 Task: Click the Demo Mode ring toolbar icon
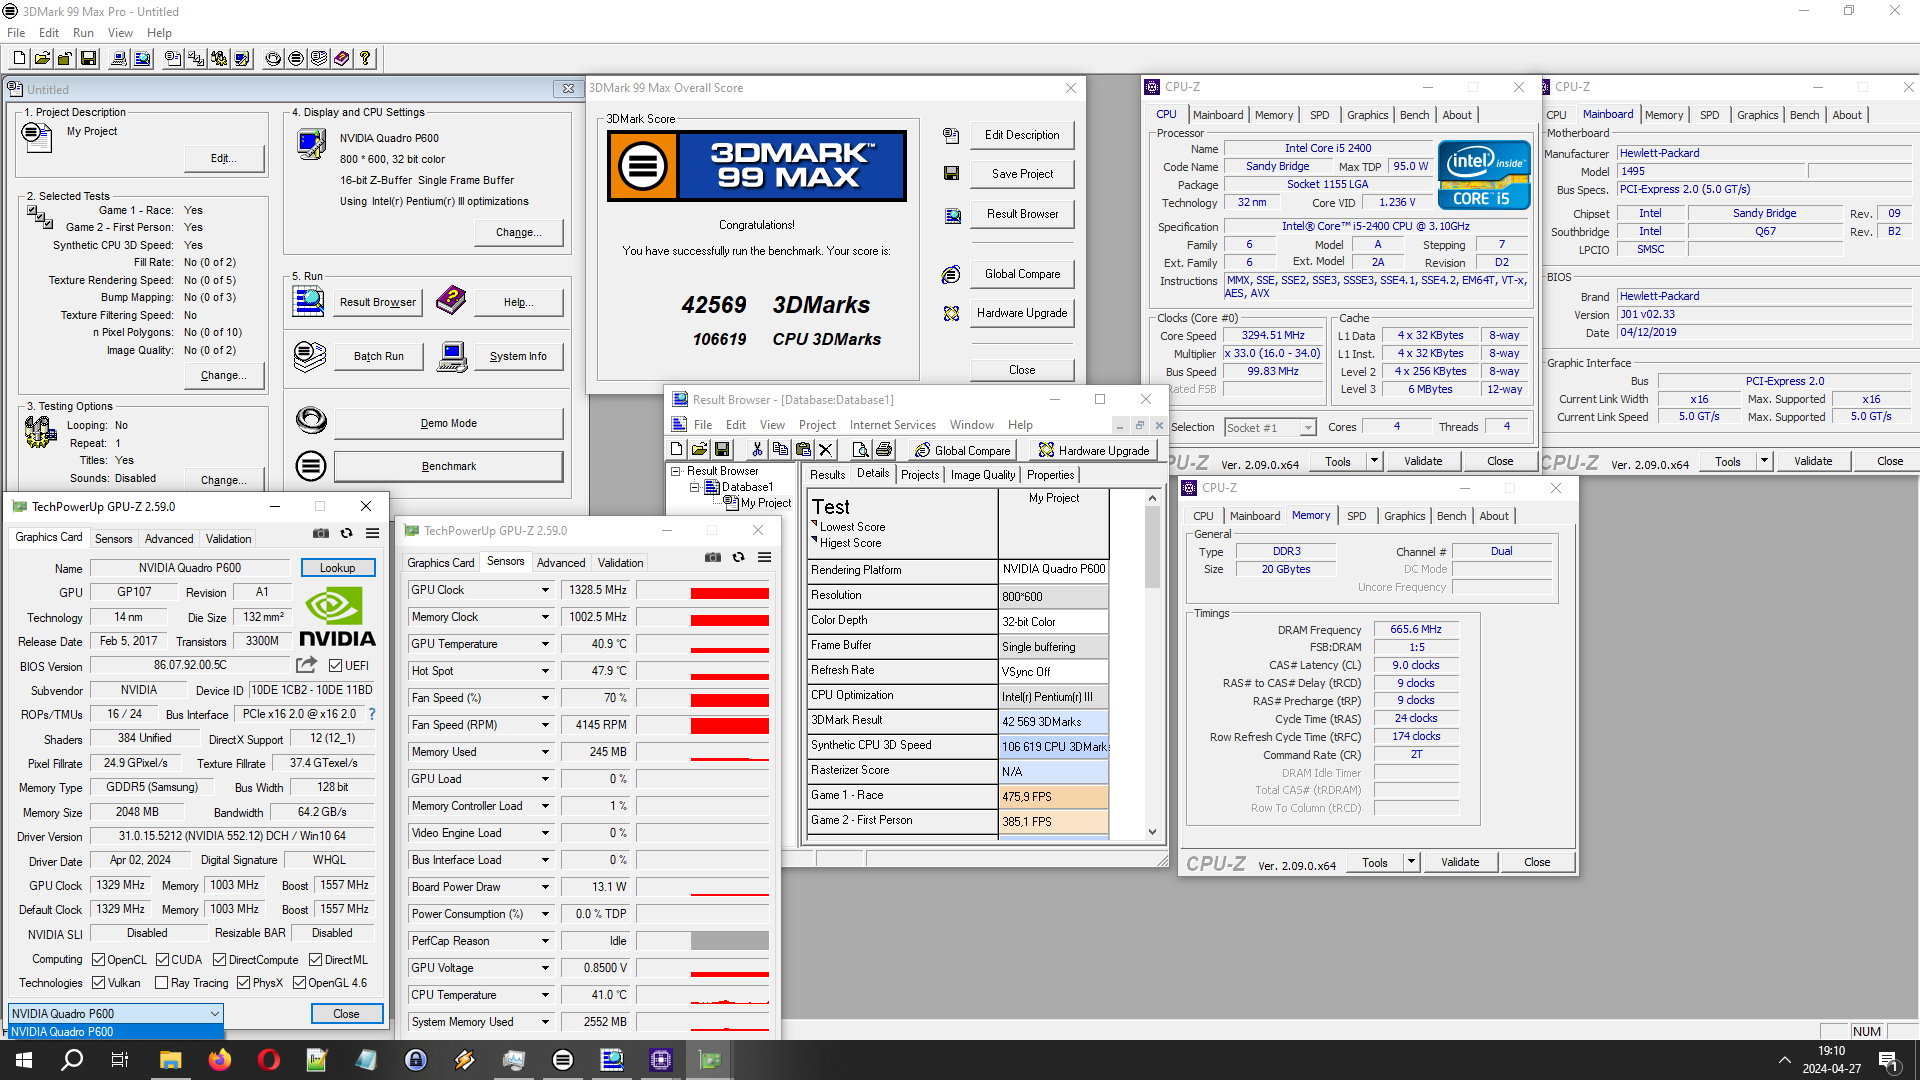pyautogui.click(x=273, y=59)
